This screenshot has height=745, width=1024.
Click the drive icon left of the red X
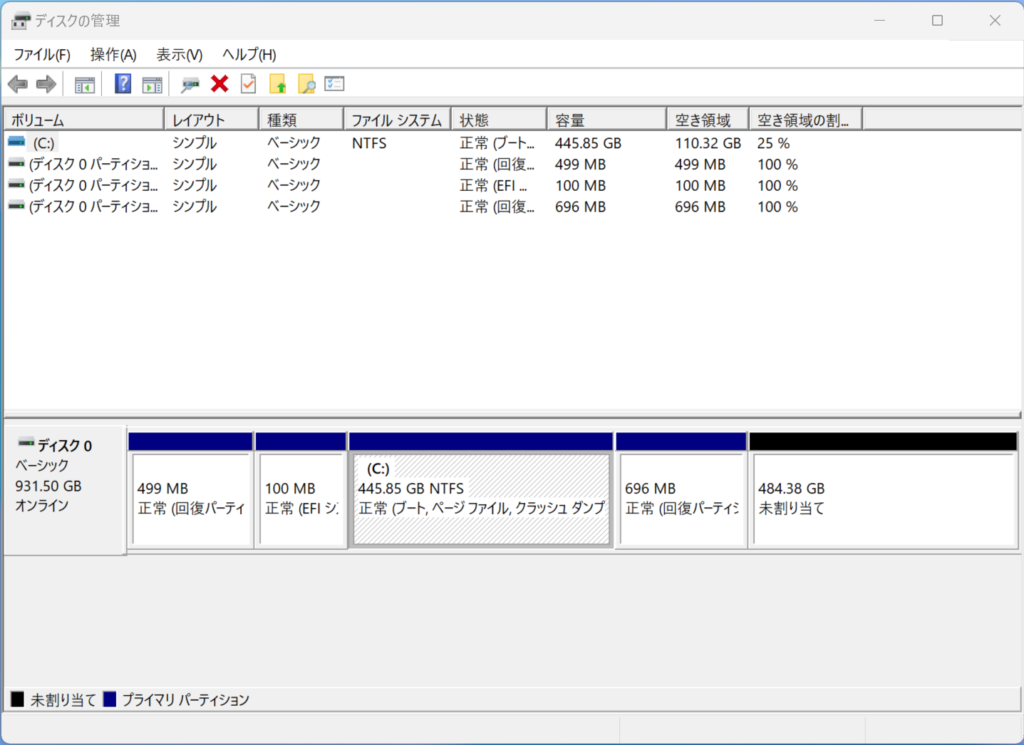tap(190, 84)
